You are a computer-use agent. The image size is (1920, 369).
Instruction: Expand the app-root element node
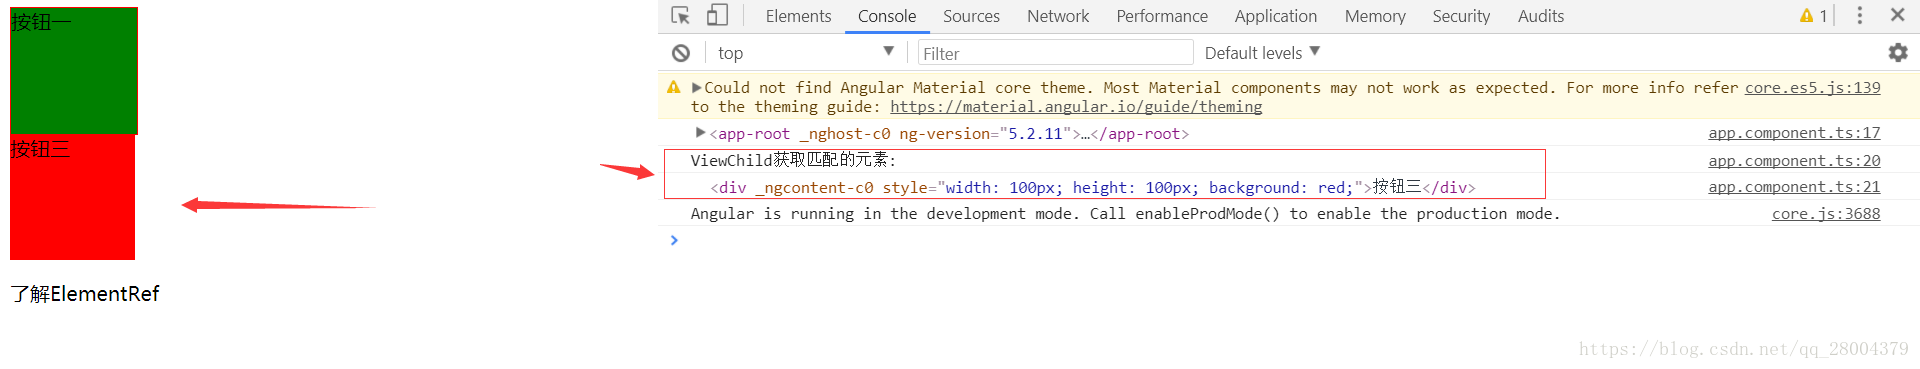(700, 133)
